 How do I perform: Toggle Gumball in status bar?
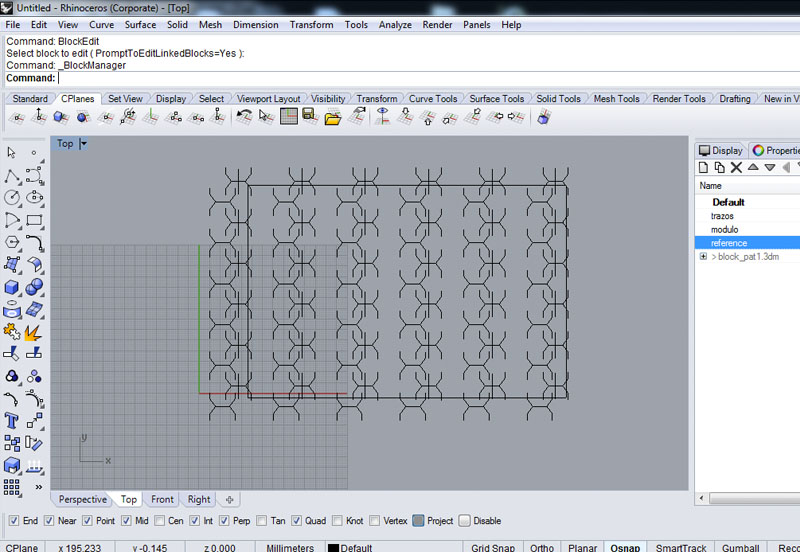(x=740, y=547)
